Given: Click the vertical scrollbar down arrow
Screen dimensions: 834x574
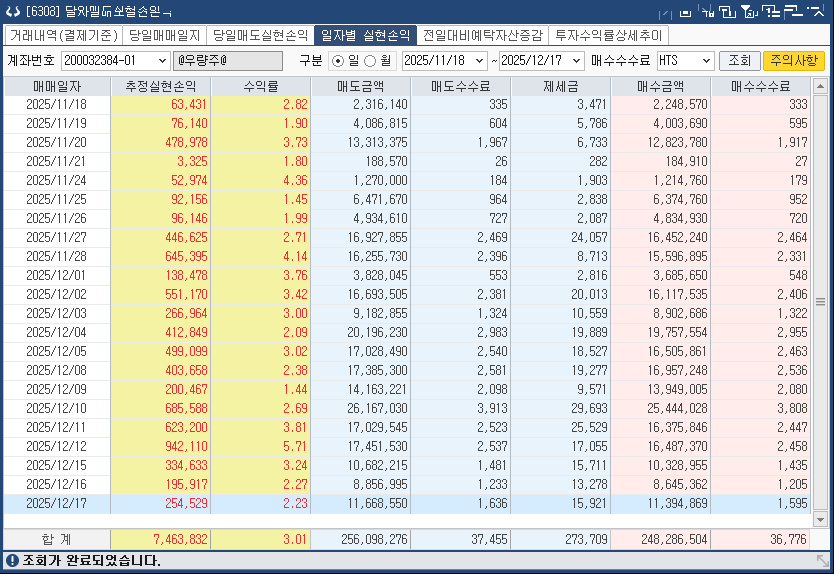Looking at the screenshot, I should click(x=821, y=520).
